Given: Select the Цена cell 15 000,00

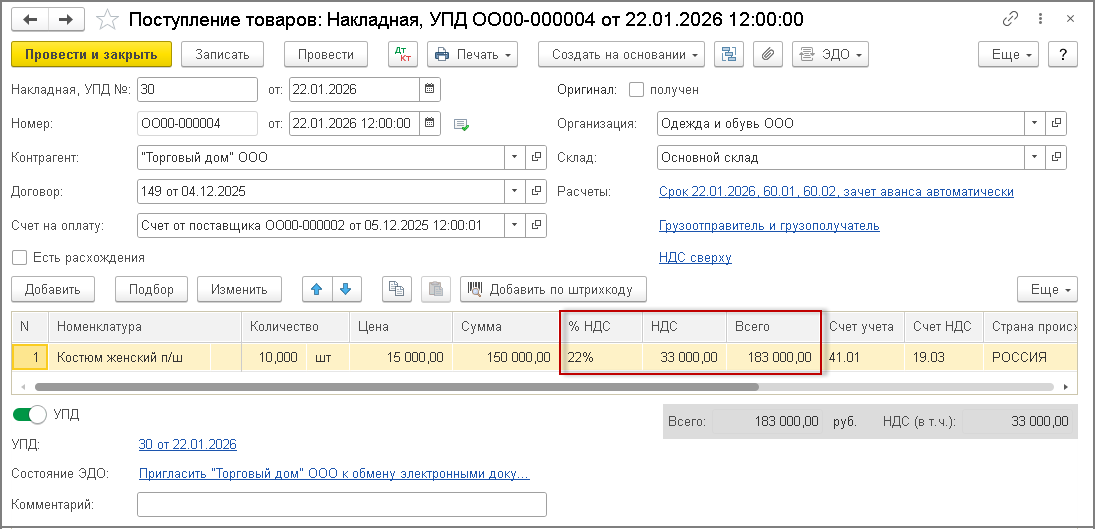Looking at the screenshot, I should click(x=401, y=357).
